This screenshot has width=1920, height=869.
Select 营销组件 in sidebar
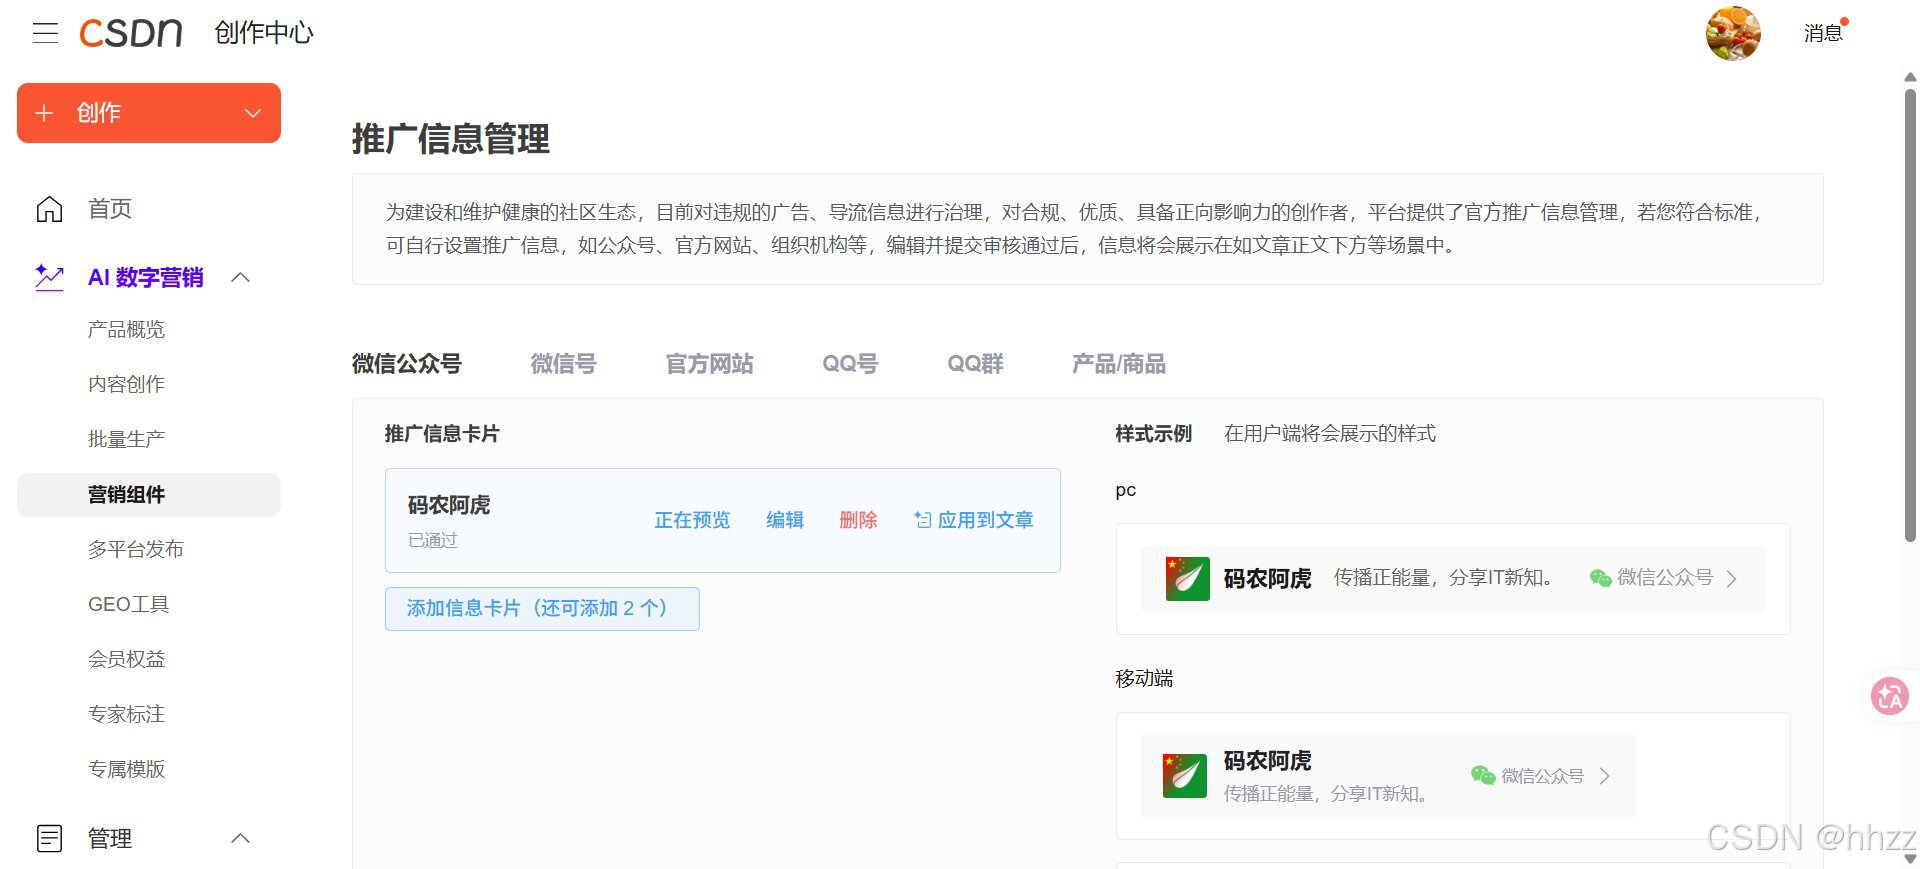(x=149, y=494)
